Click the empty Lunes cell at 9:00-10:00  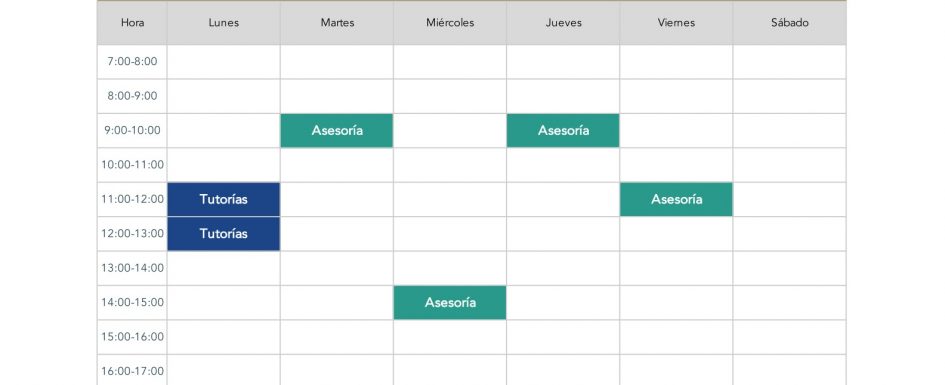(x=224, y=130)
